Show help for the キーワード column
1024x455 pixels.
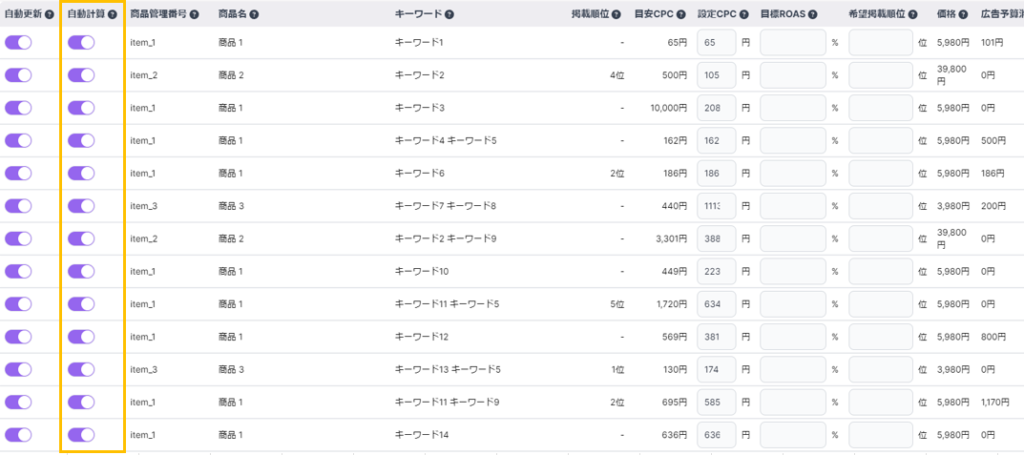coord(449,15)
